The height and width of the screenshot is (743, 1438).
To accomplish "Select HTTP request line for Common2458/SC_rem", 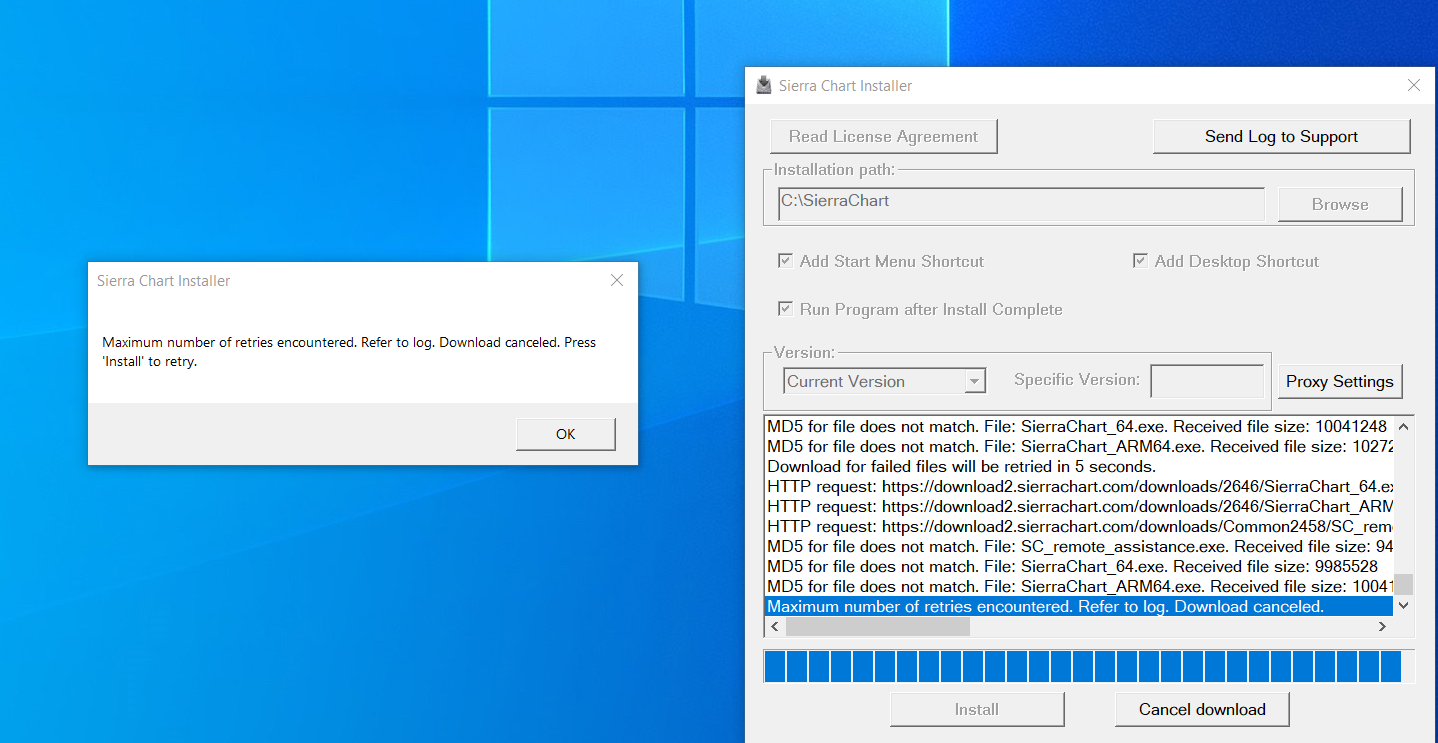I will [1079, 527].
